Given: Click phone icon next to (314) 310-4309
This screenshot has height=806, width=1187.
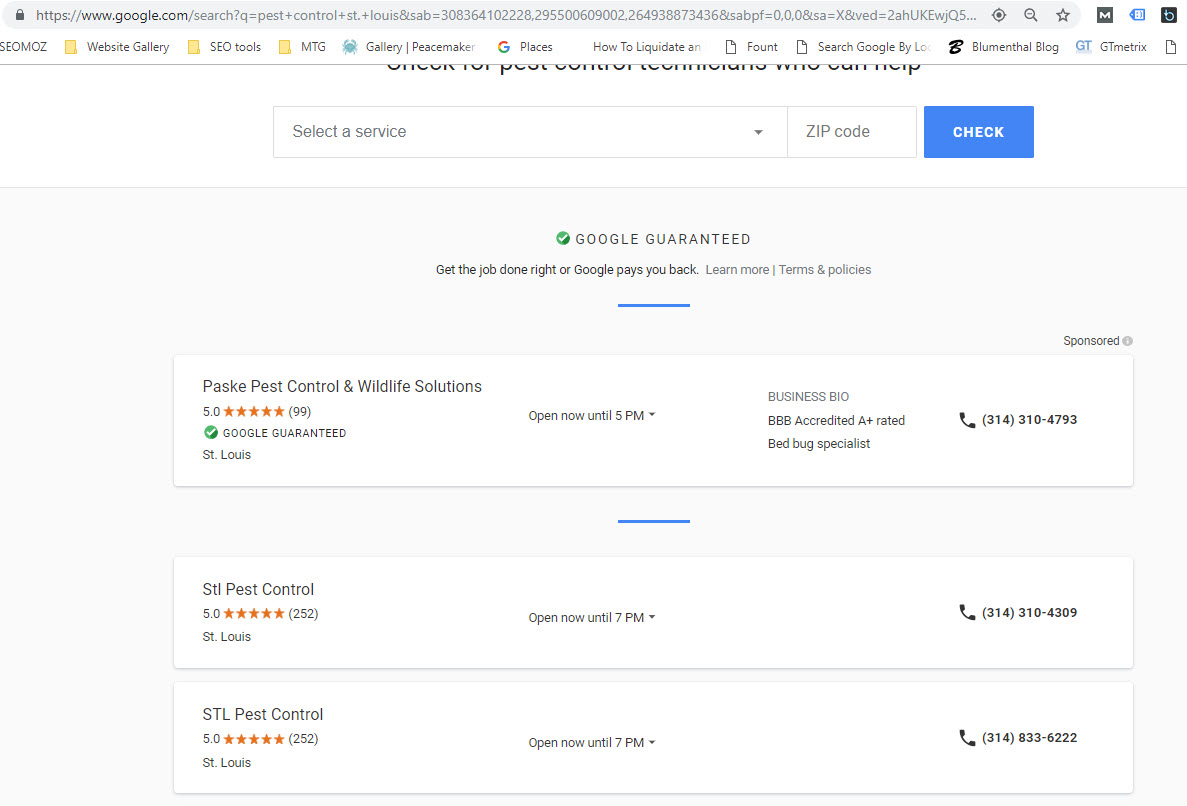Looking at the screenshot, I should pyautogui.click(x=967, y=612).
